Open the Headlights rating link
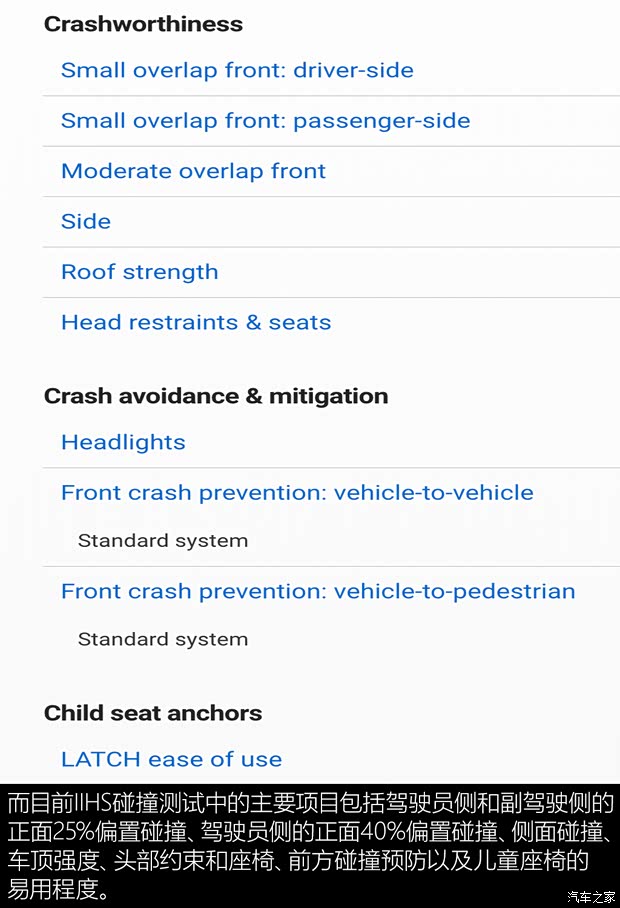The image size is (620, 908). pyautogui.click(x=123, y=442)
